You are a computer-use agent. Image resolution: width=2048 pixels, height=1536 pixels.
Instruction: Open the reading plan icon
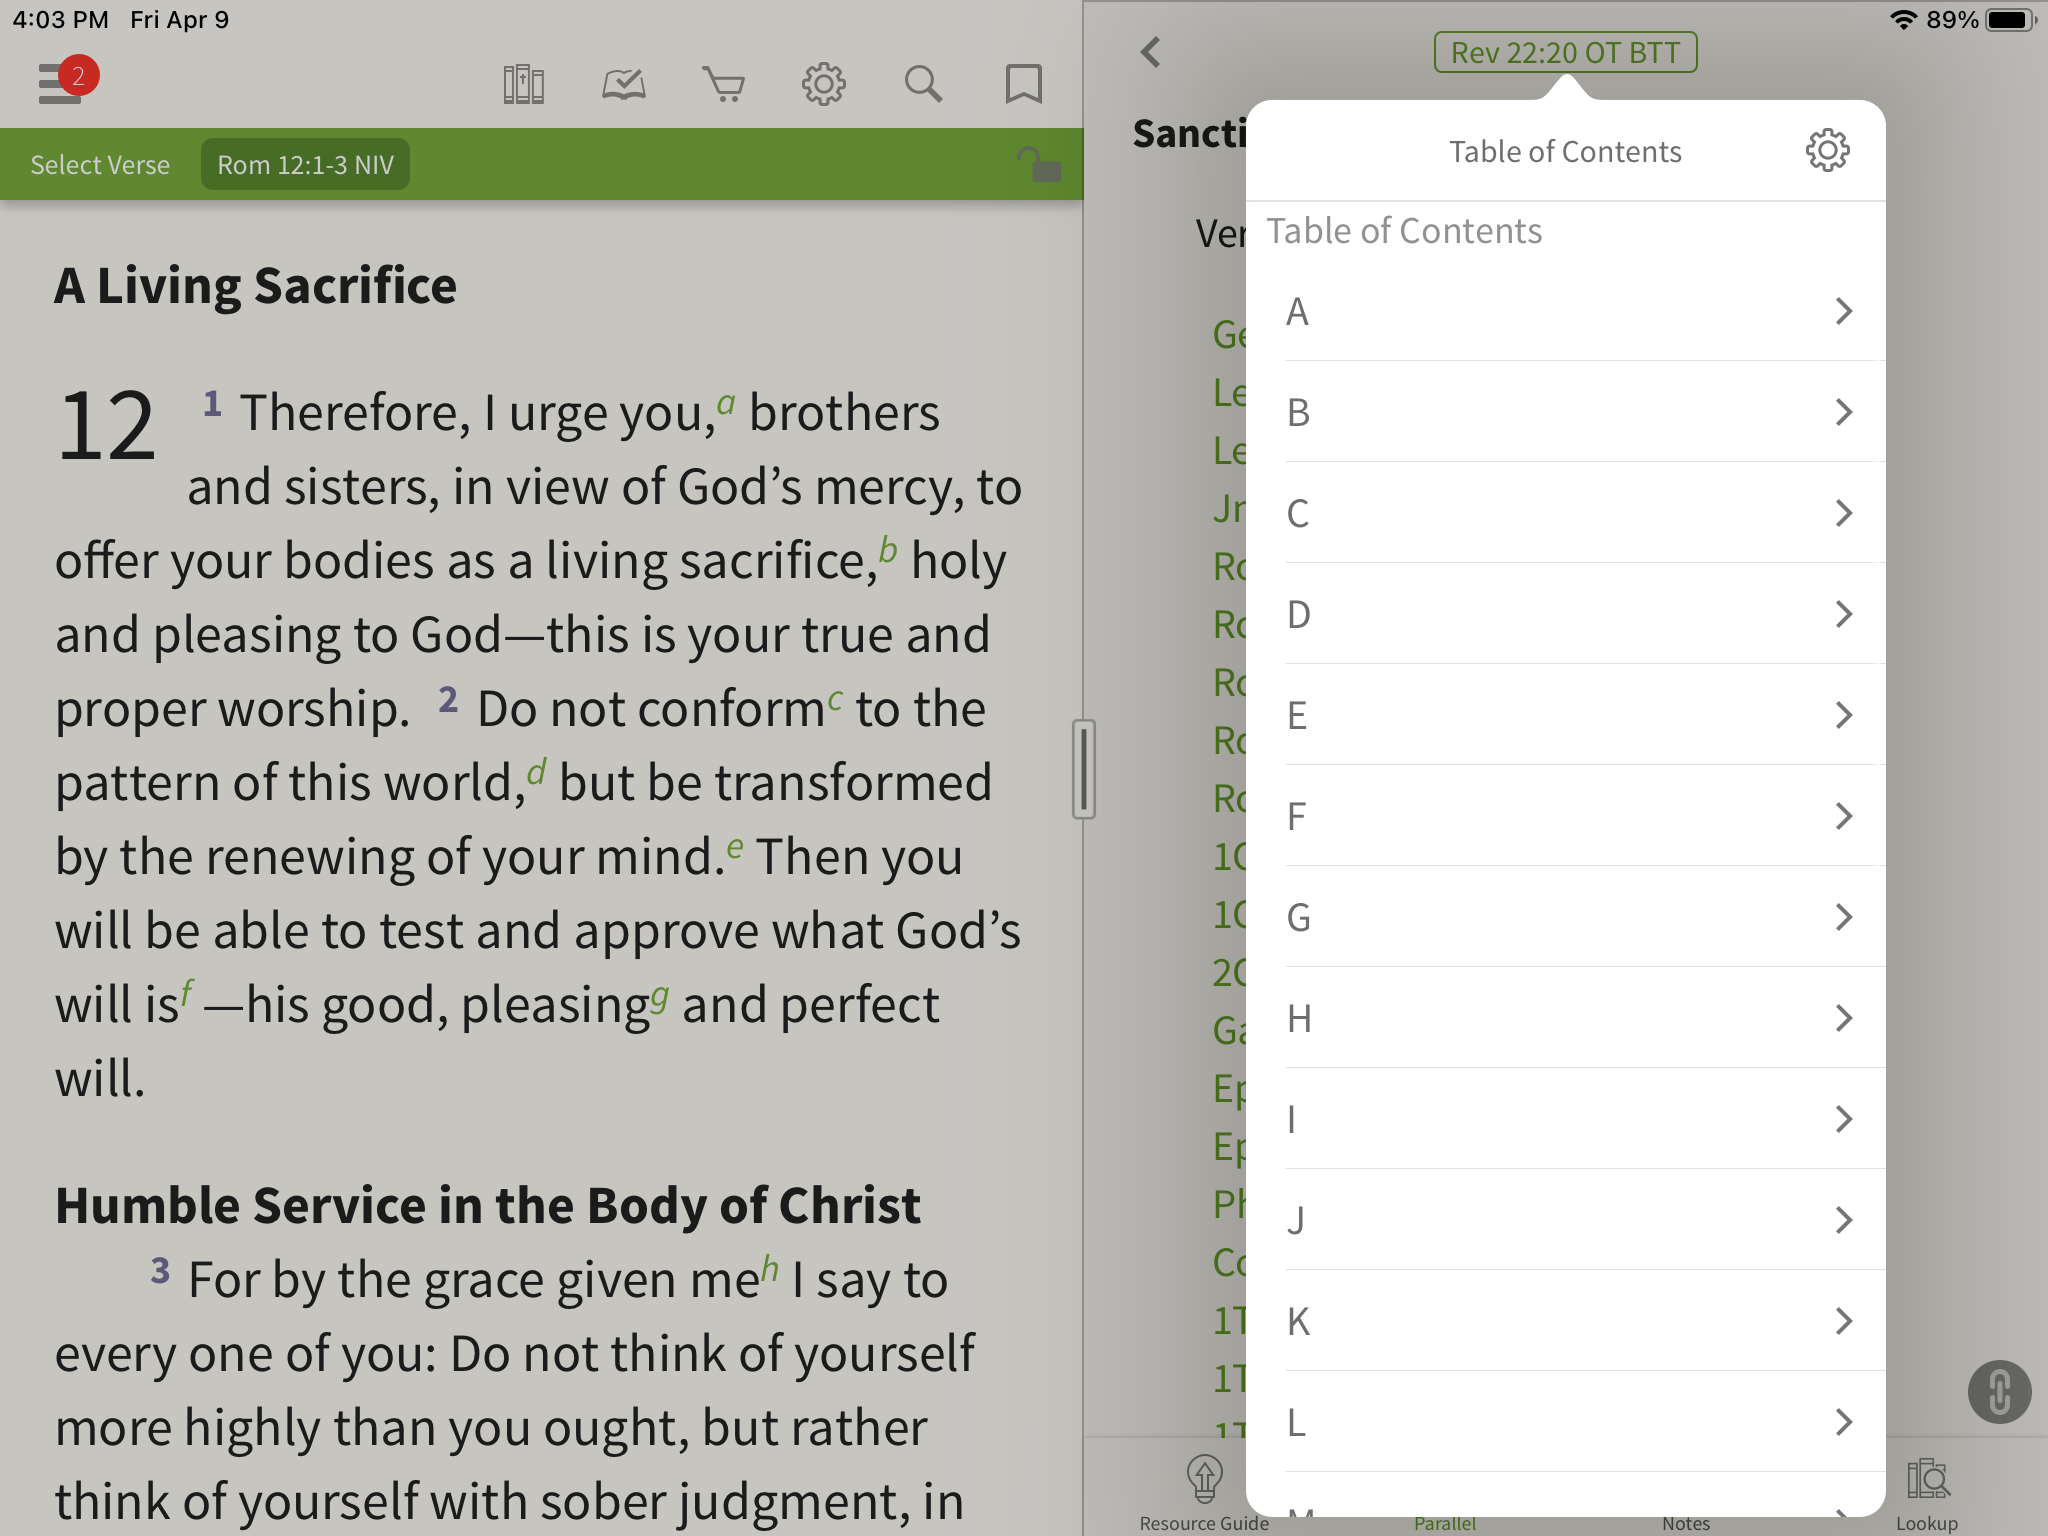click(623, 85)
